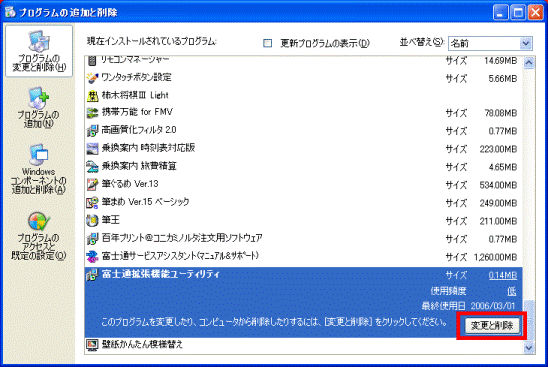Viewport: 548px width, 367px height.
Task: Click the 高画質化フィルタ 2.0 icon
Action: (x=92, y=131)
